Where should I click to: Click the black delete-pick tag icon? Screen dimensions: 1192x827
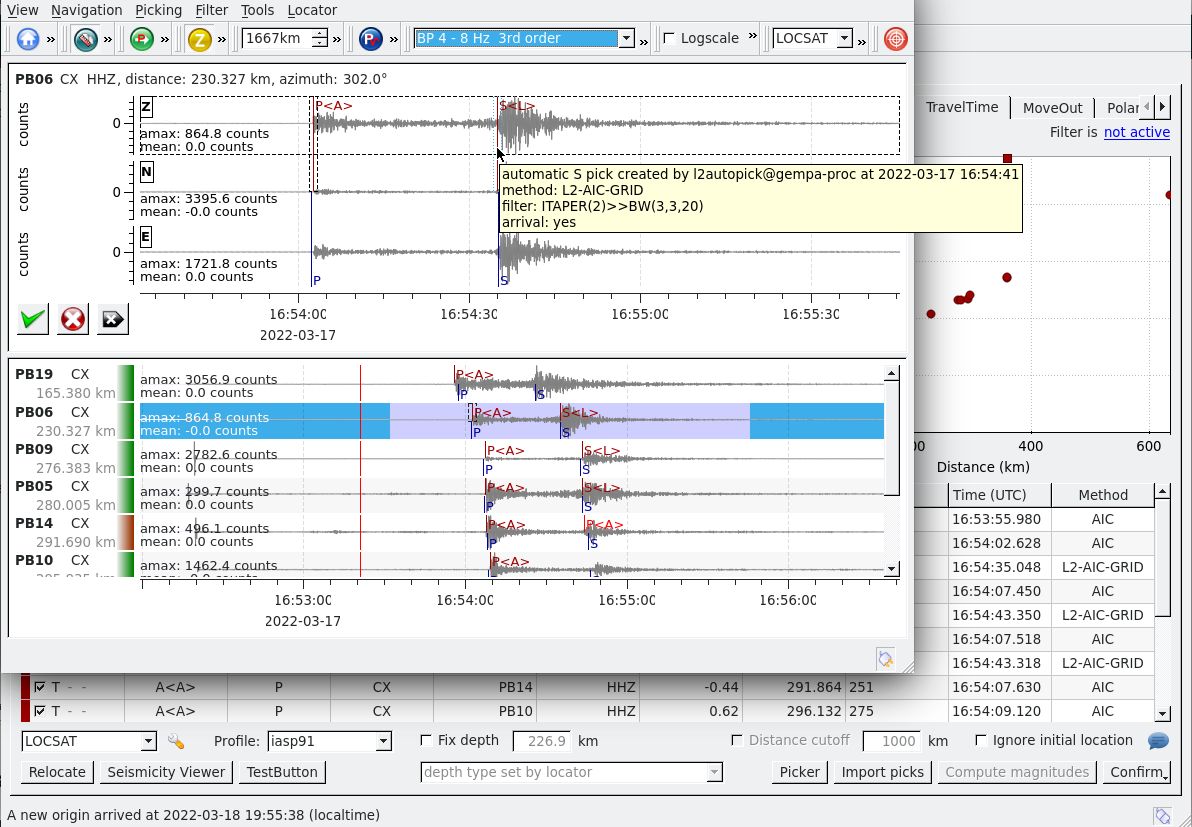click(112, 319)
